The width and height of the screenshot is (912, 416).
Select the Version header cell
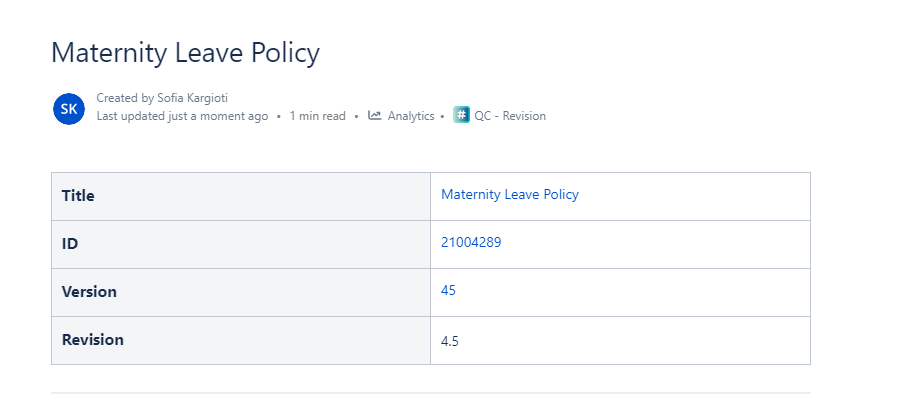click(240, 292)
